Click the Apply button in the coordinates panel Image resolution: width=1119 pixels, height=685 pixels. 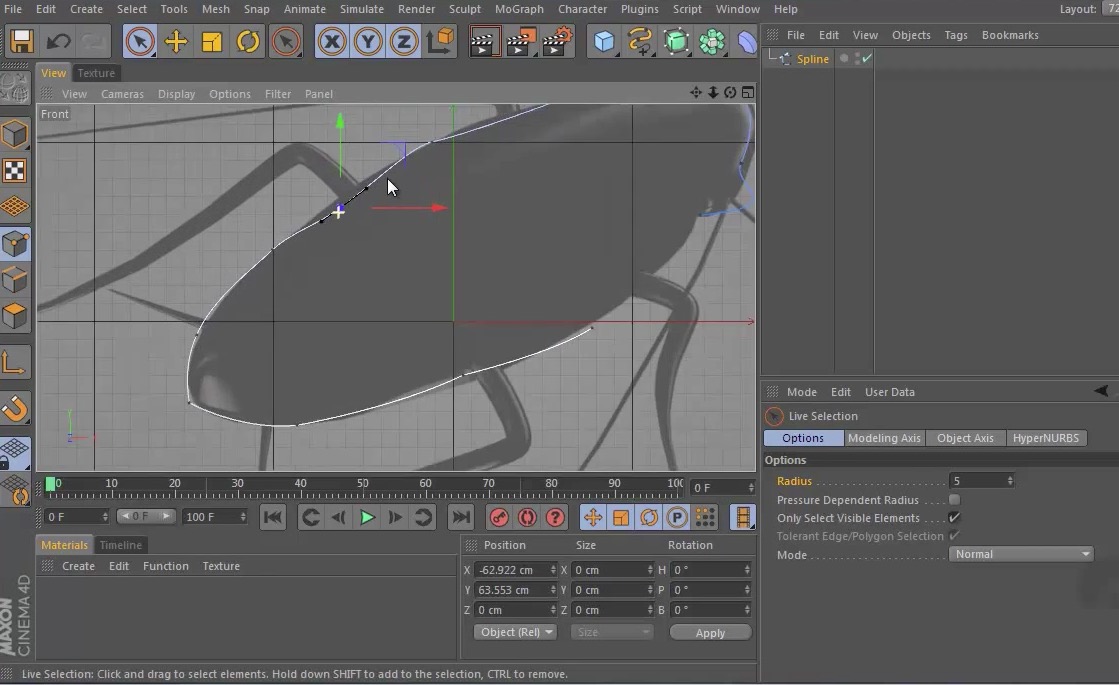pyautogui.click(x=710, y=631)
